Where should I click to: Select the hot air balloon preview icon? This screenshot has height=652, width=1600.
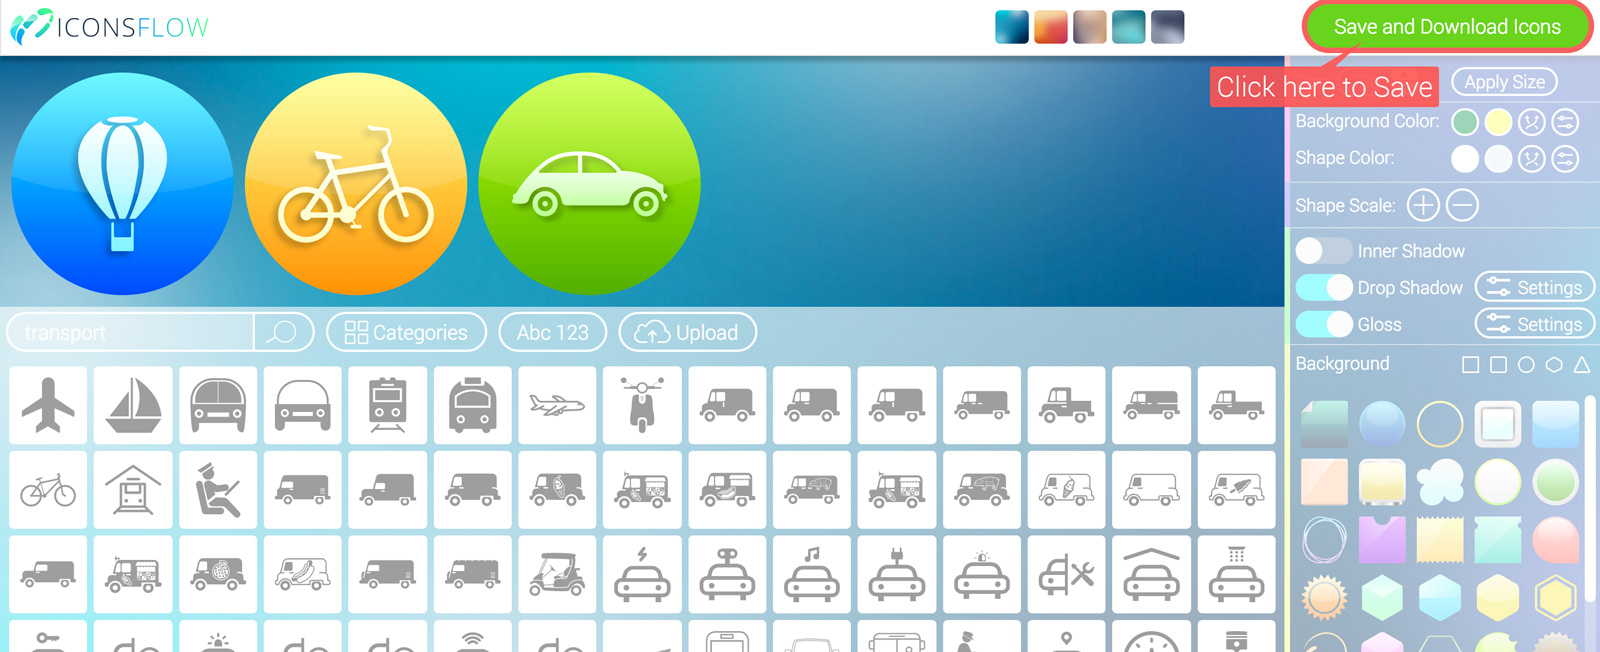click(x=122, y=184)
